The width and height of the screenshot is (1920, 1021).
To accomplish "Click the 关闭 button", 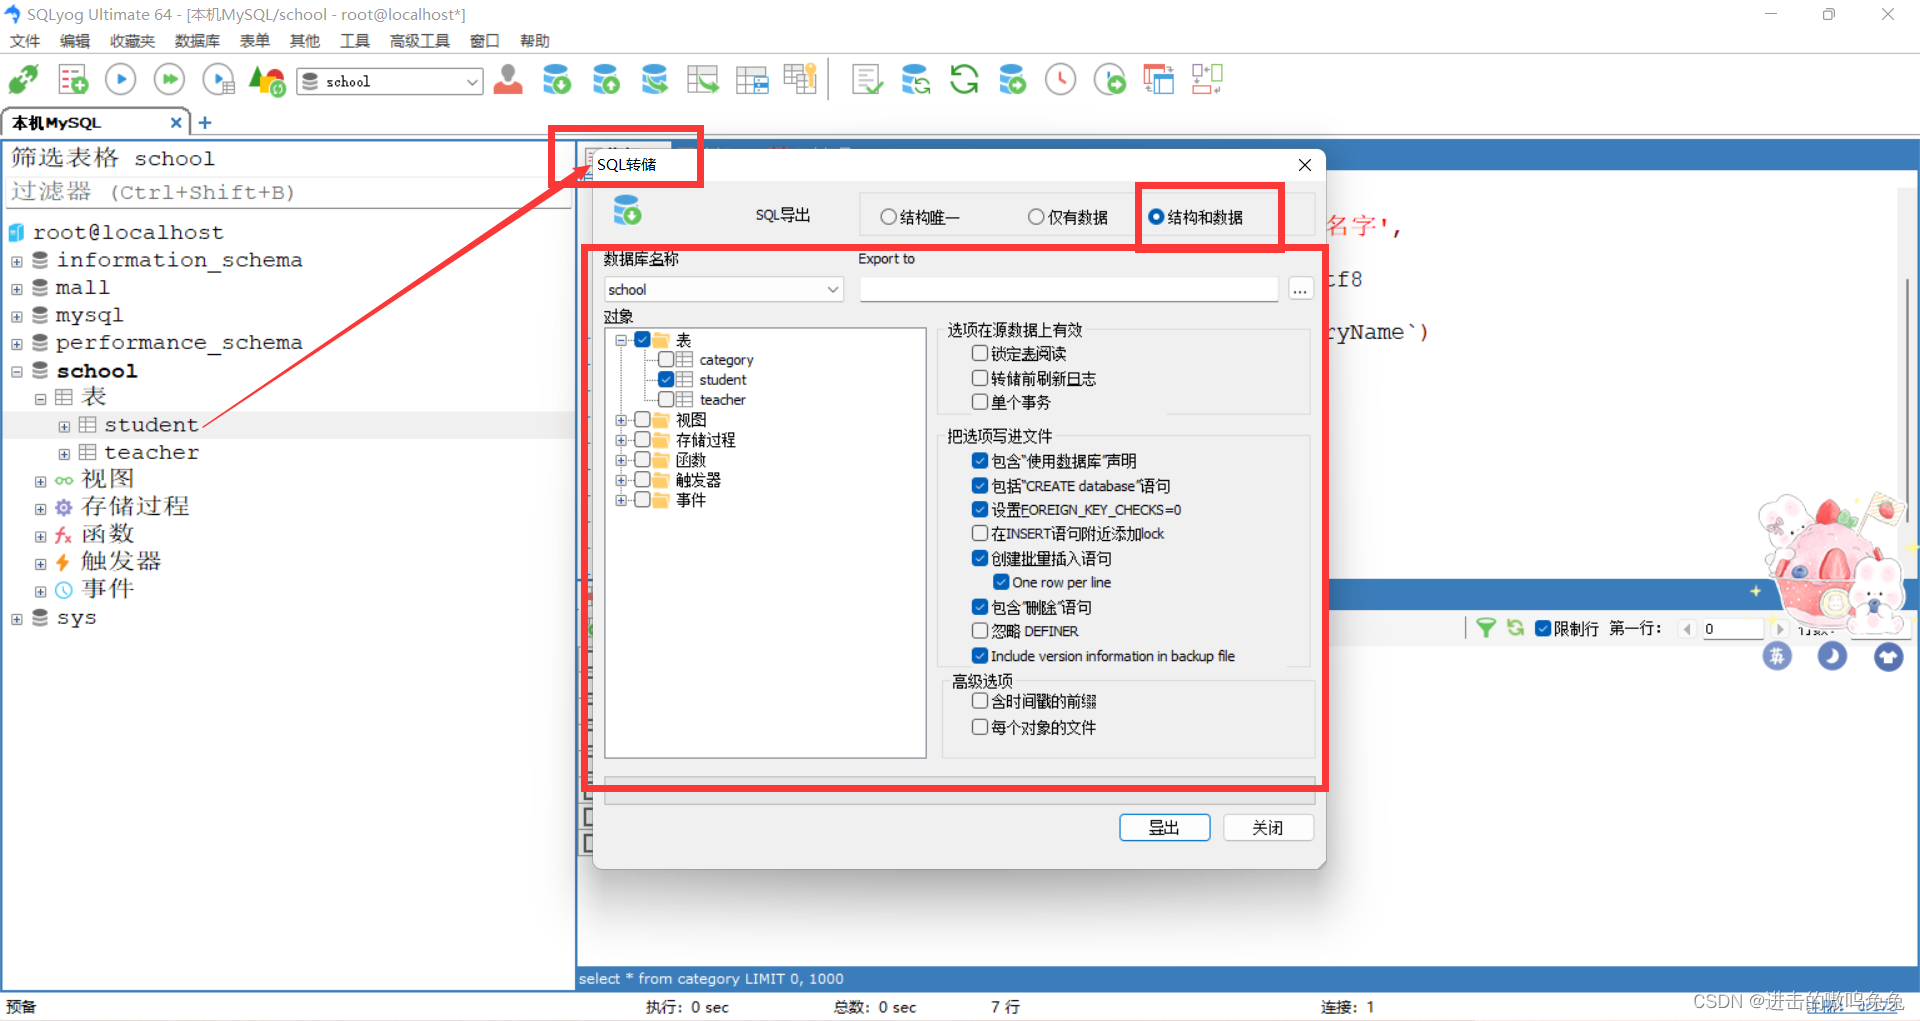I will click(x=1268, y=828).
